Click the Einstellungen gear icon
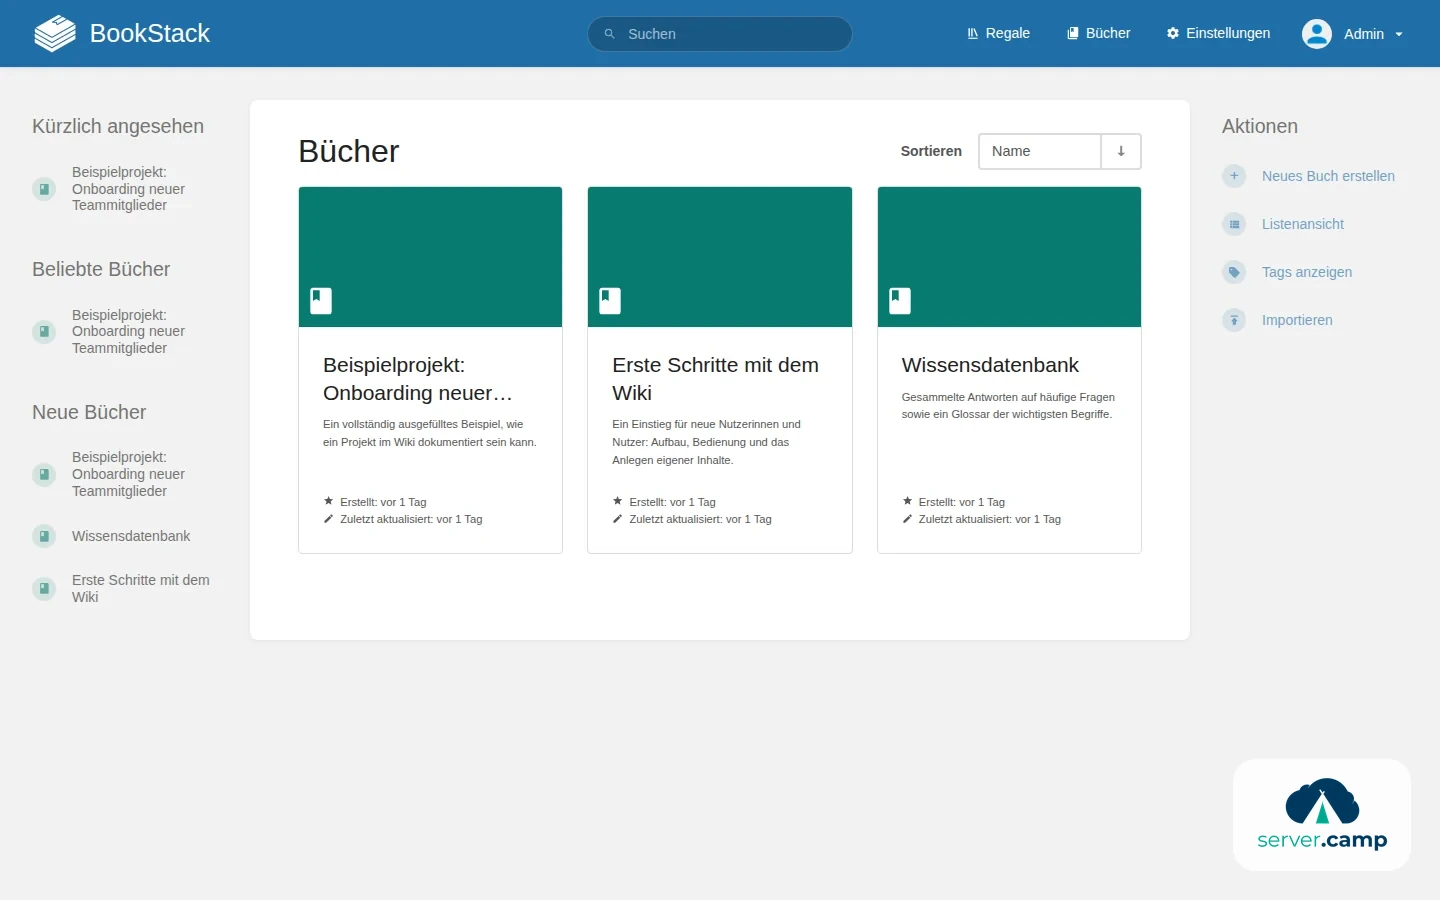 pyautogui.click(x=1173, y=33)
